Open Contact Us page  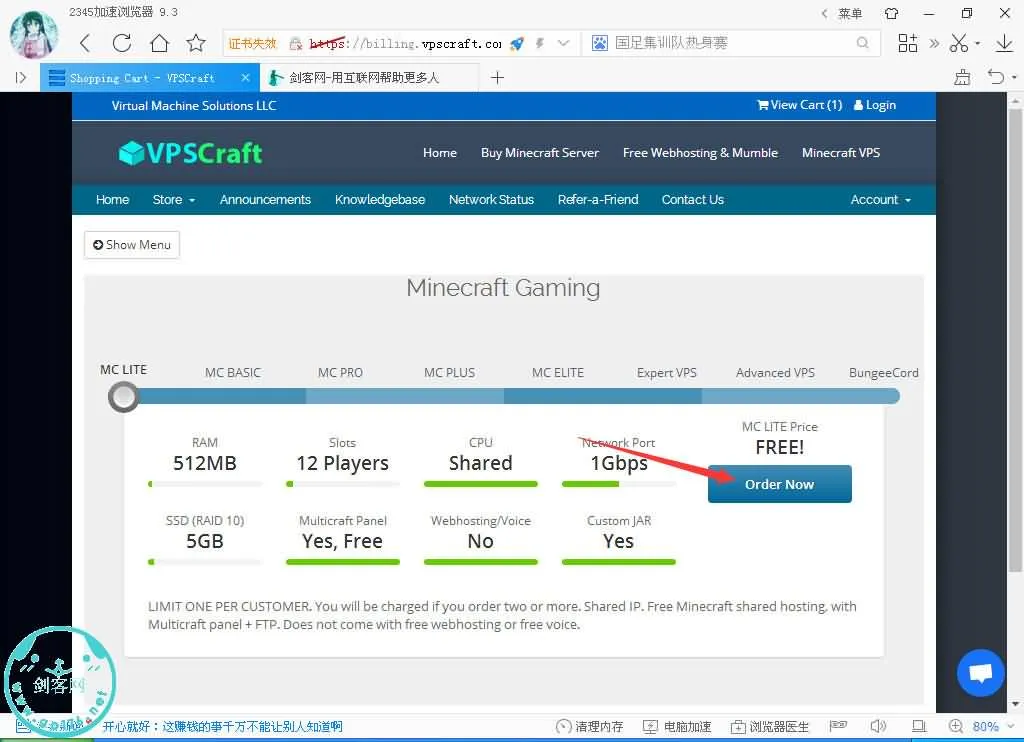(693, 200)
